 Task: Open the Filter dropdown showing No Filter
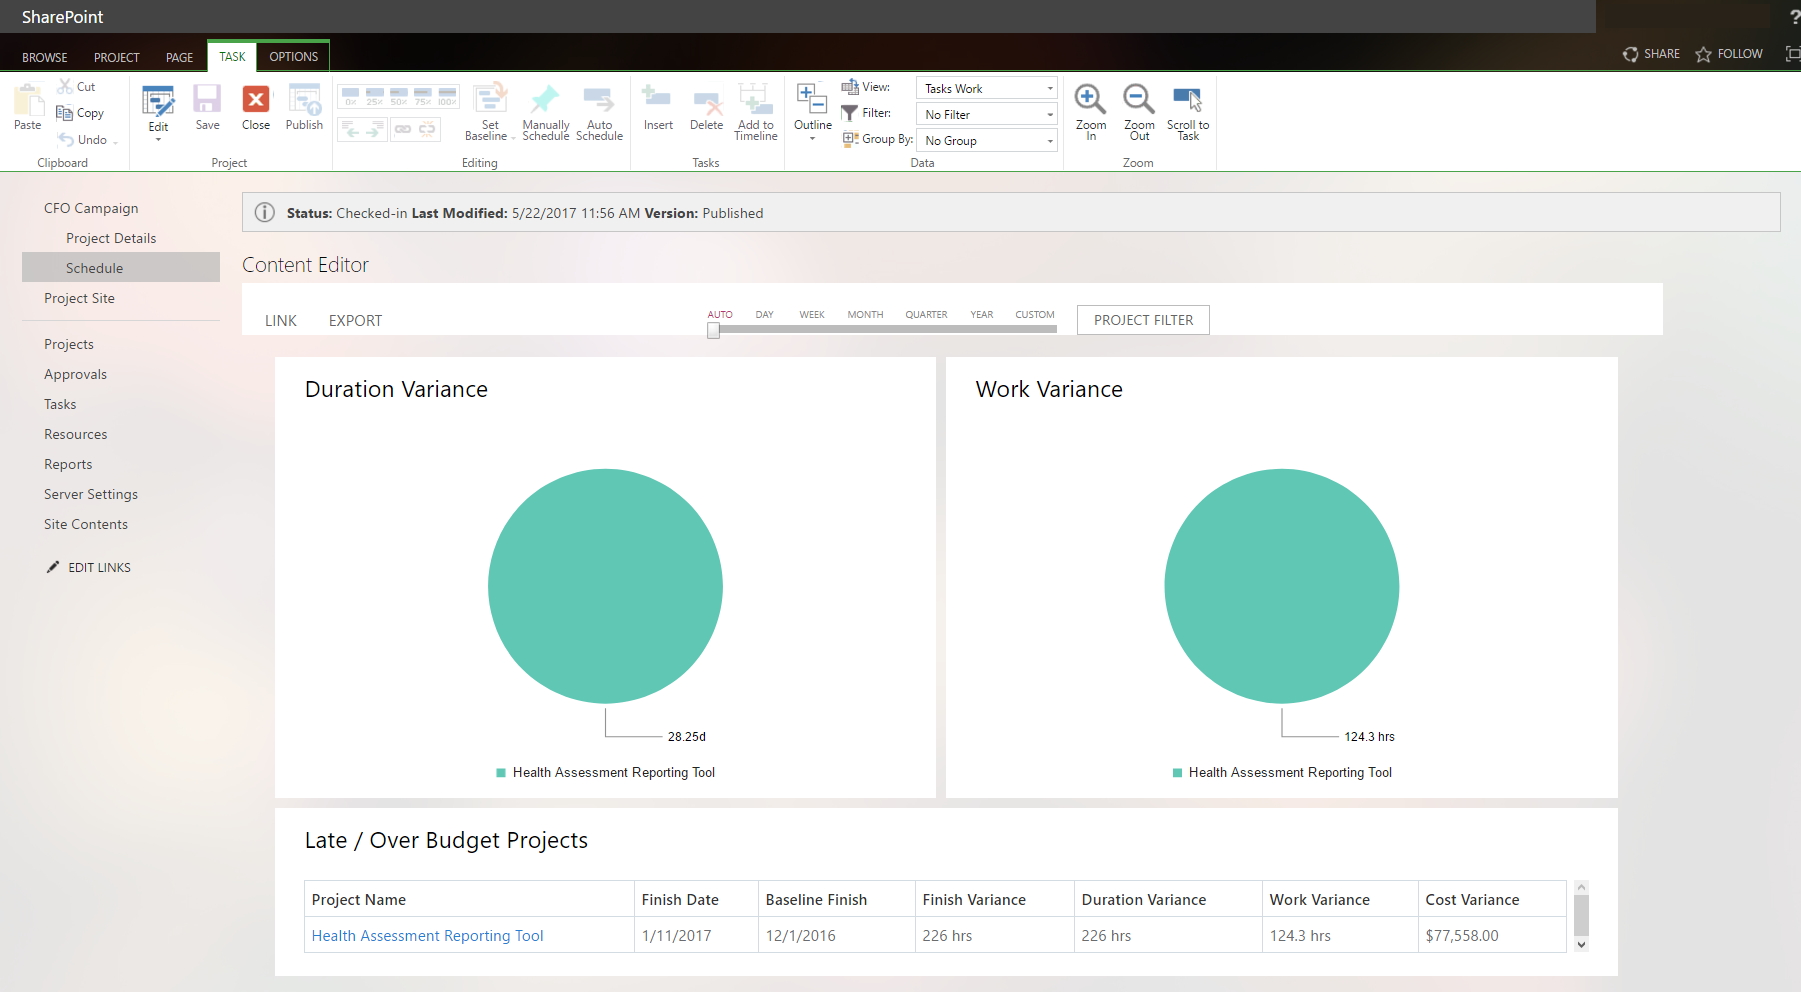pos(986,114)
